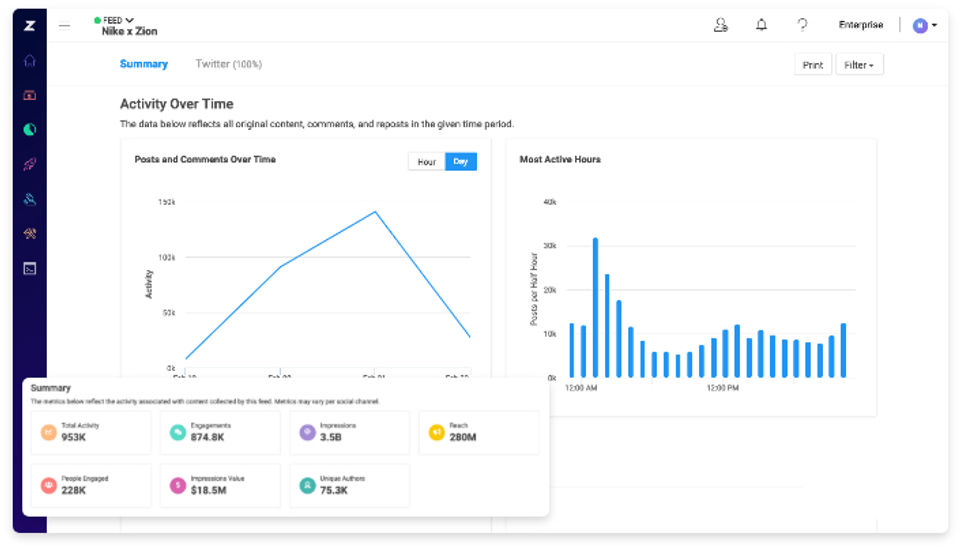Click the Print button

pyautogui.click(x=813, y=65)
